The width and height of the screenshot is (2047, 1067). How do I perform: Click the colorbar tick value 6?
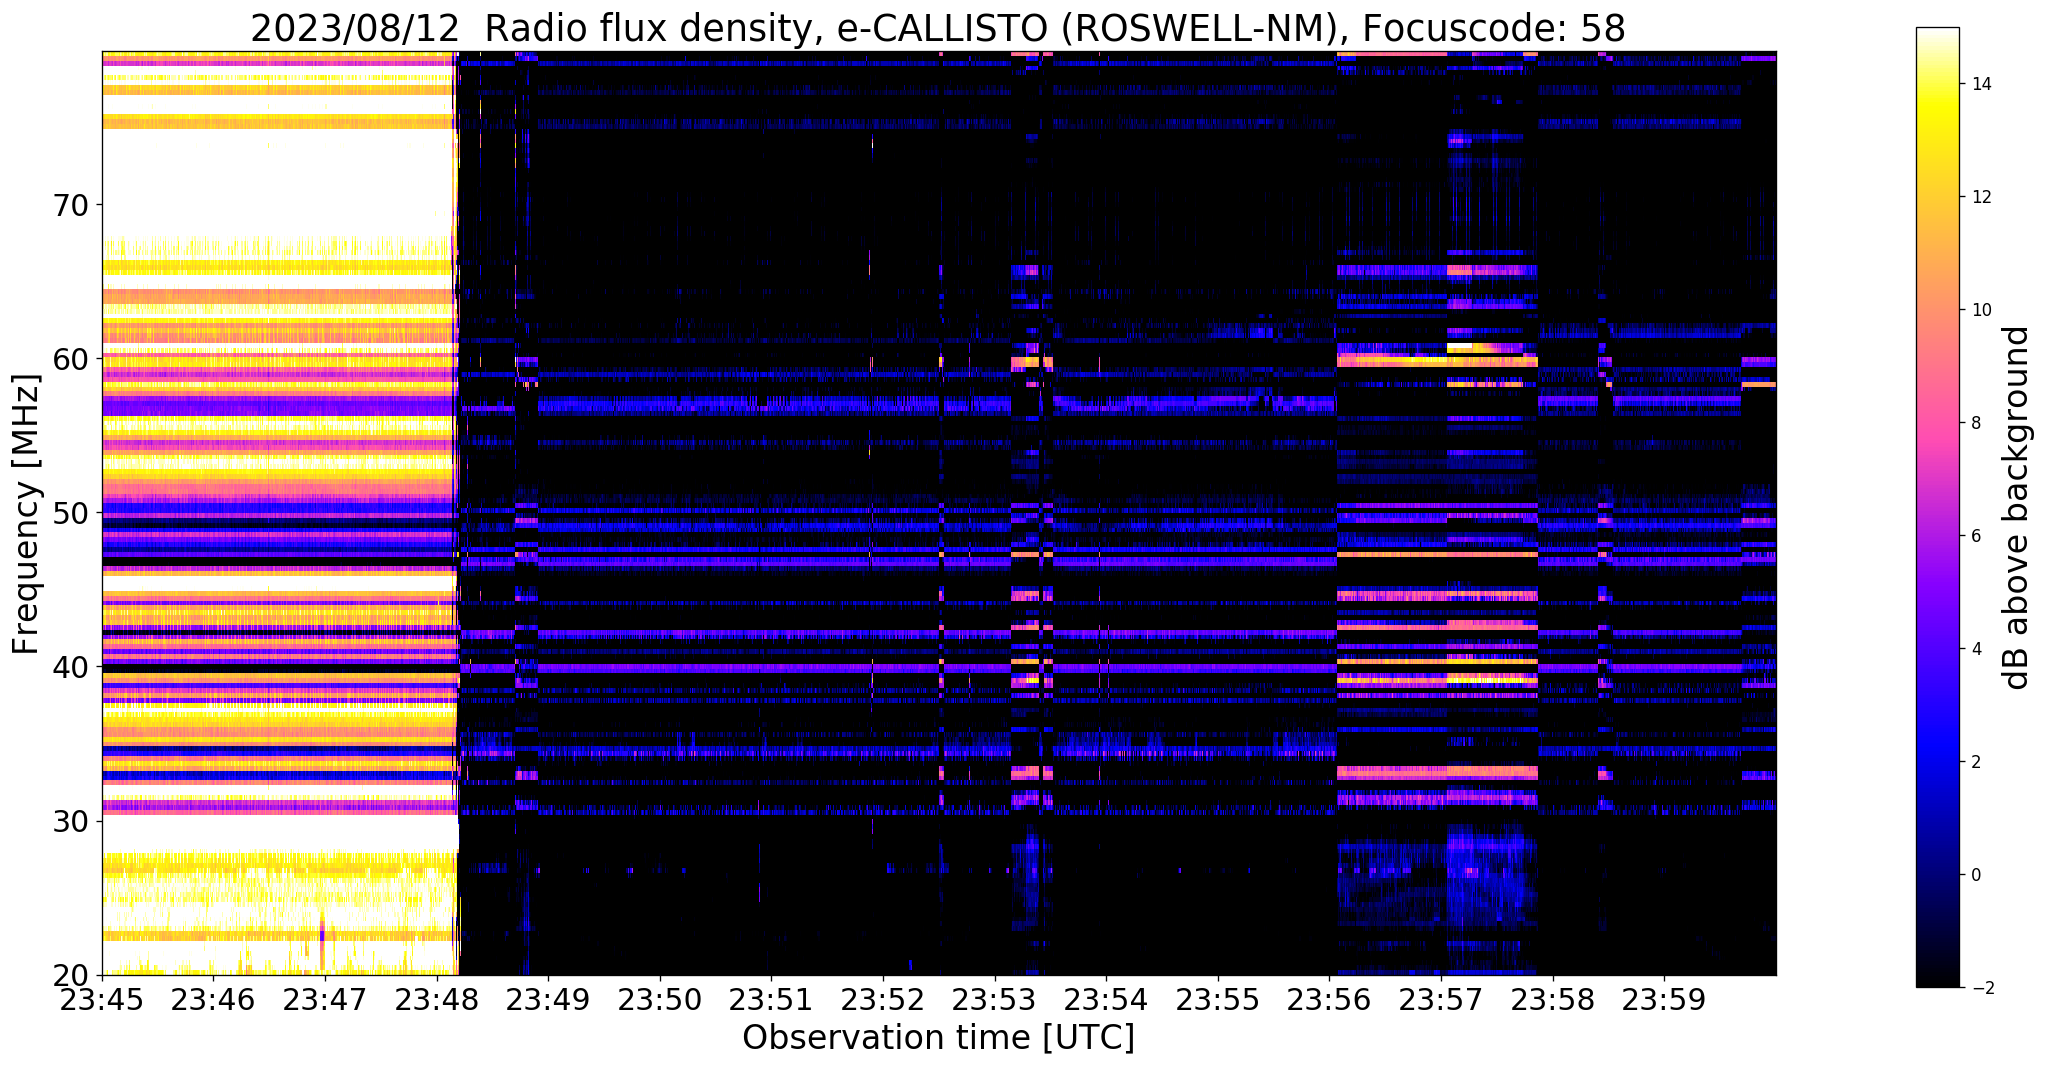click(1974, 536)
